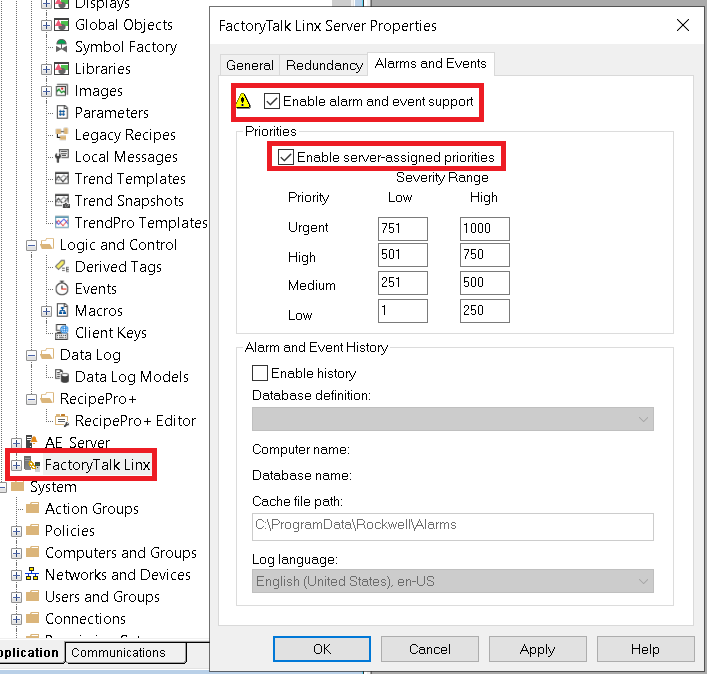
Task: Collapse the RecipePro+ node
Action: pos(31,399)
